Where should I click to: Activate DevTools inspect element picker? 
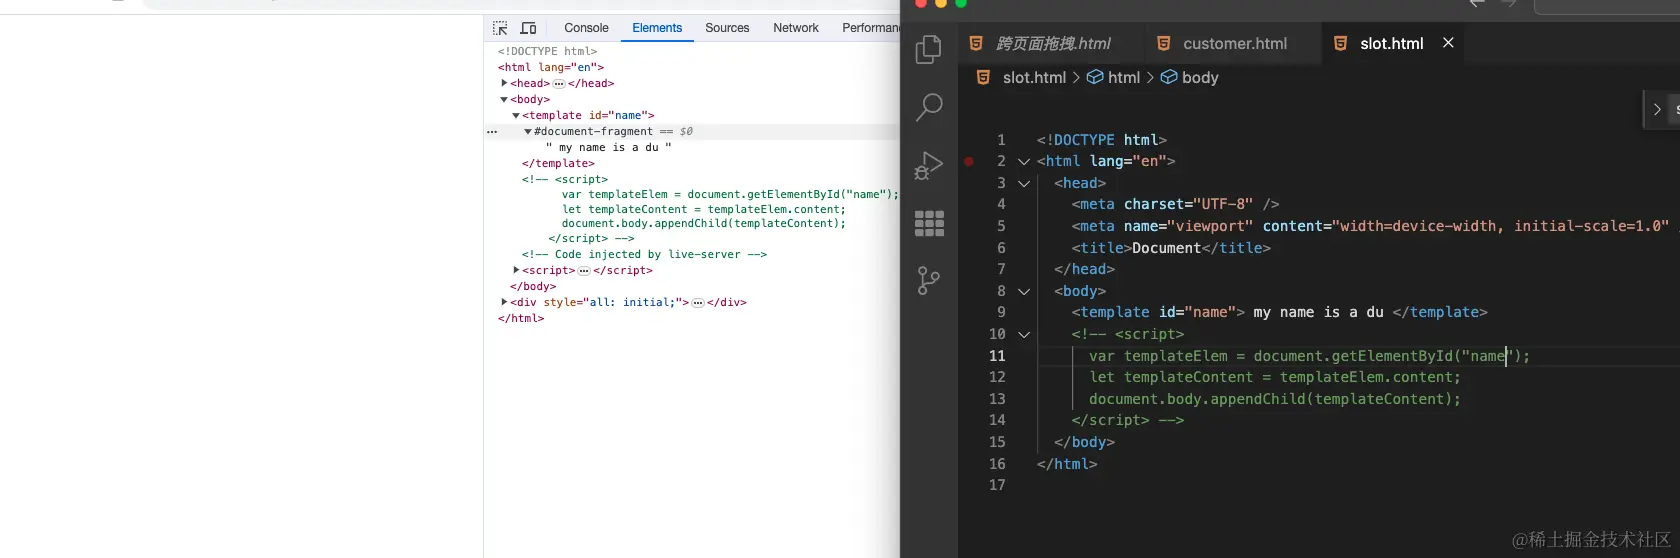(500, 28)
